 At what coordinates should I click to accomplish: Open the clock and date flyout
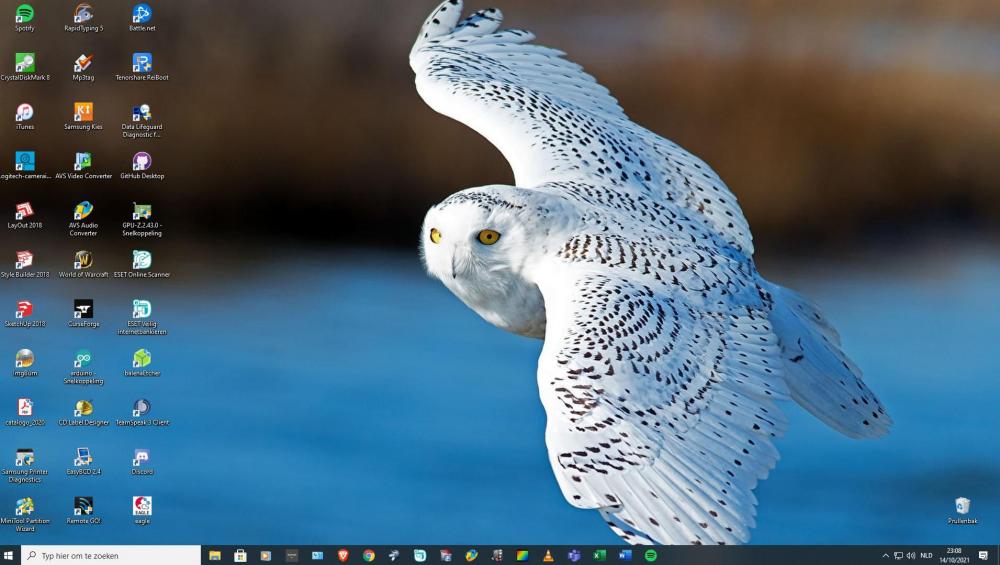(x=953, y=556)
